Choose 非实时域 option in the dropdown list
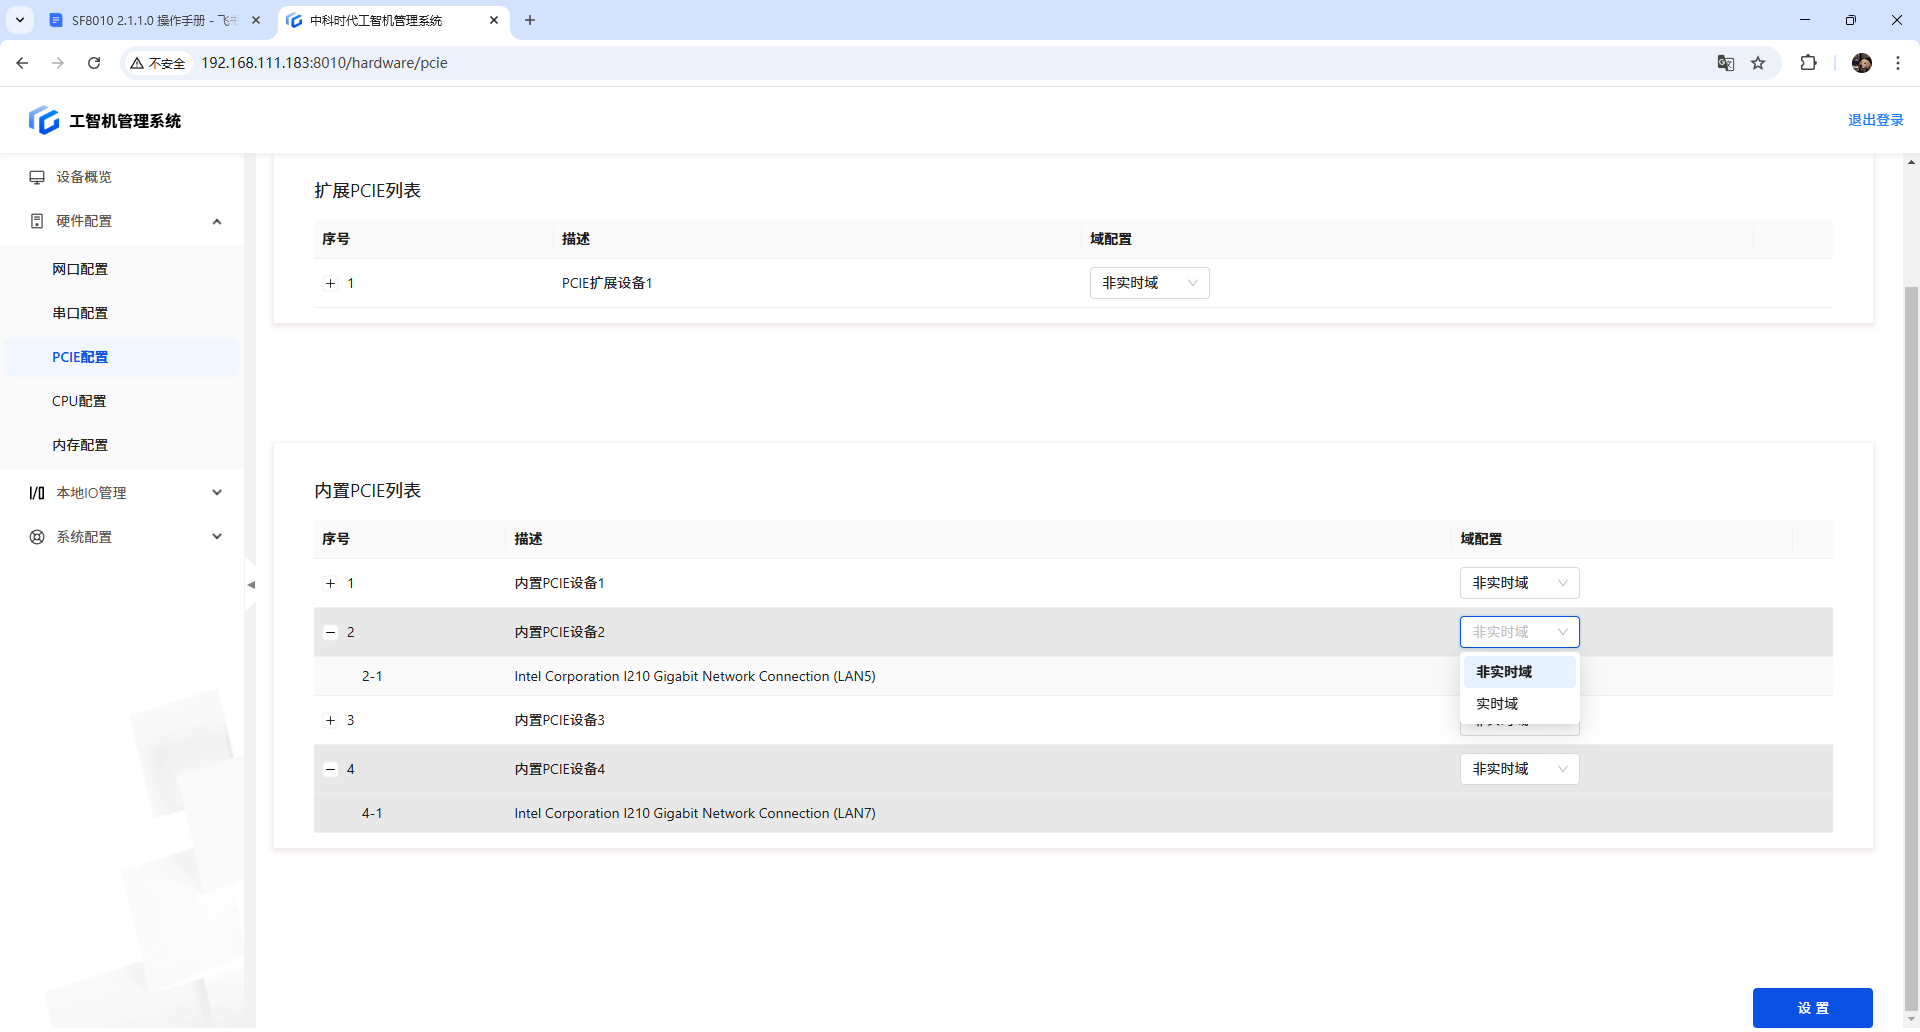The image size is (1920, 1032). pyautogui.click(x=1504, y=672)
